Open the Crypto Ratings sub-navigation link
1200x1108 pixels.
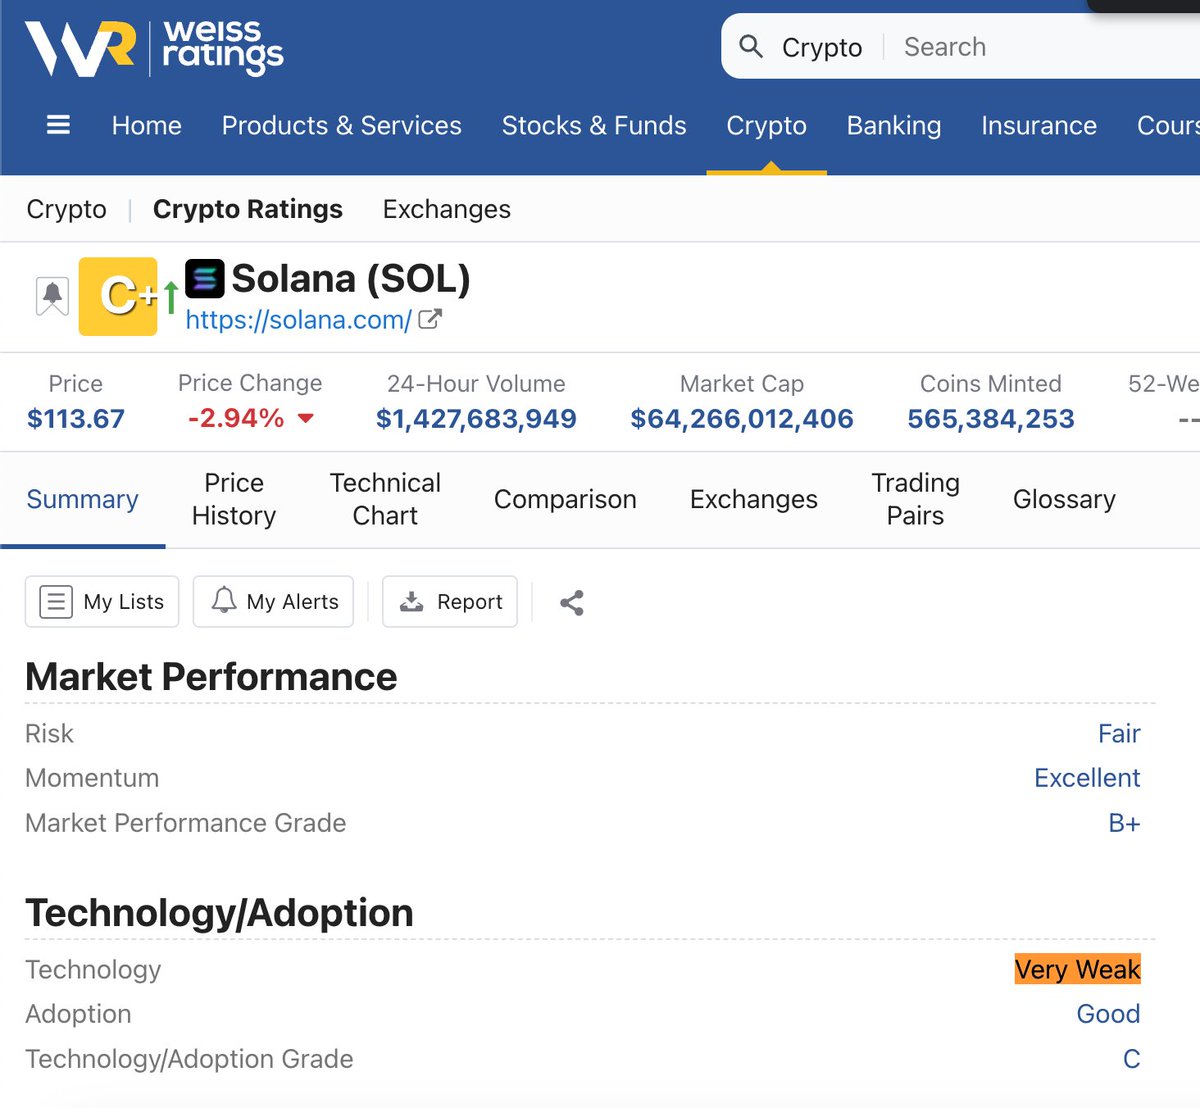(x=248, y=209)
